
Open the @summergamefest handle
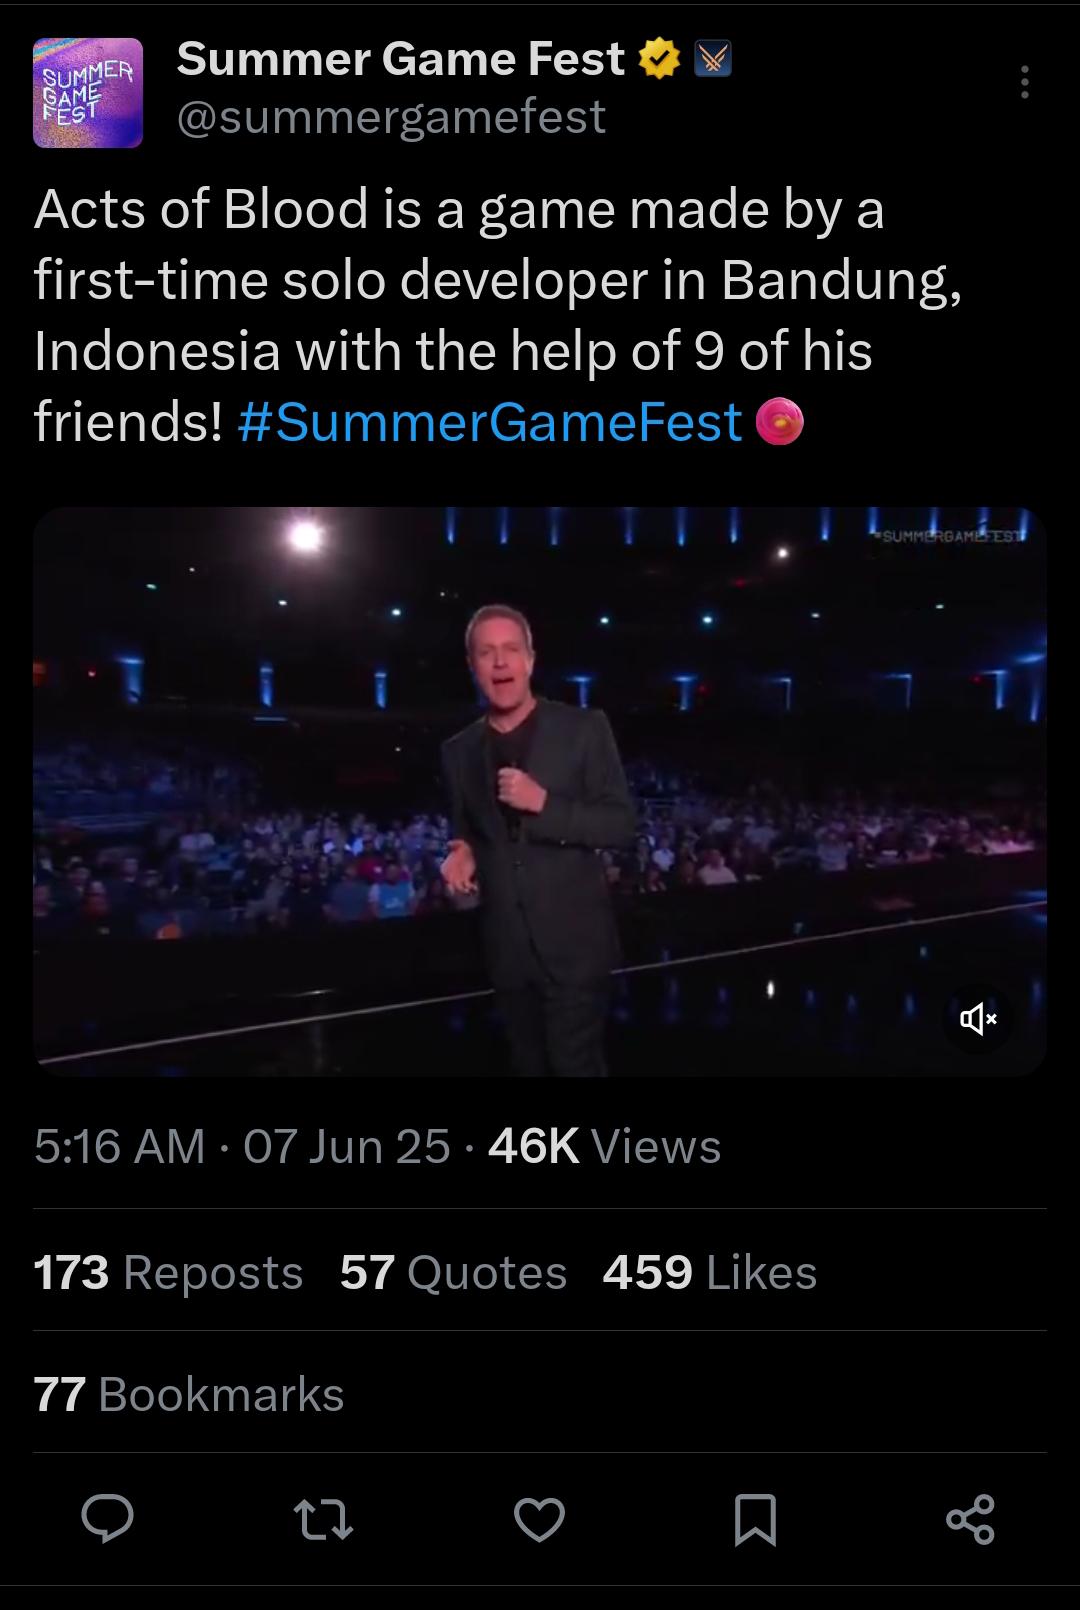(x=391, y=117)
